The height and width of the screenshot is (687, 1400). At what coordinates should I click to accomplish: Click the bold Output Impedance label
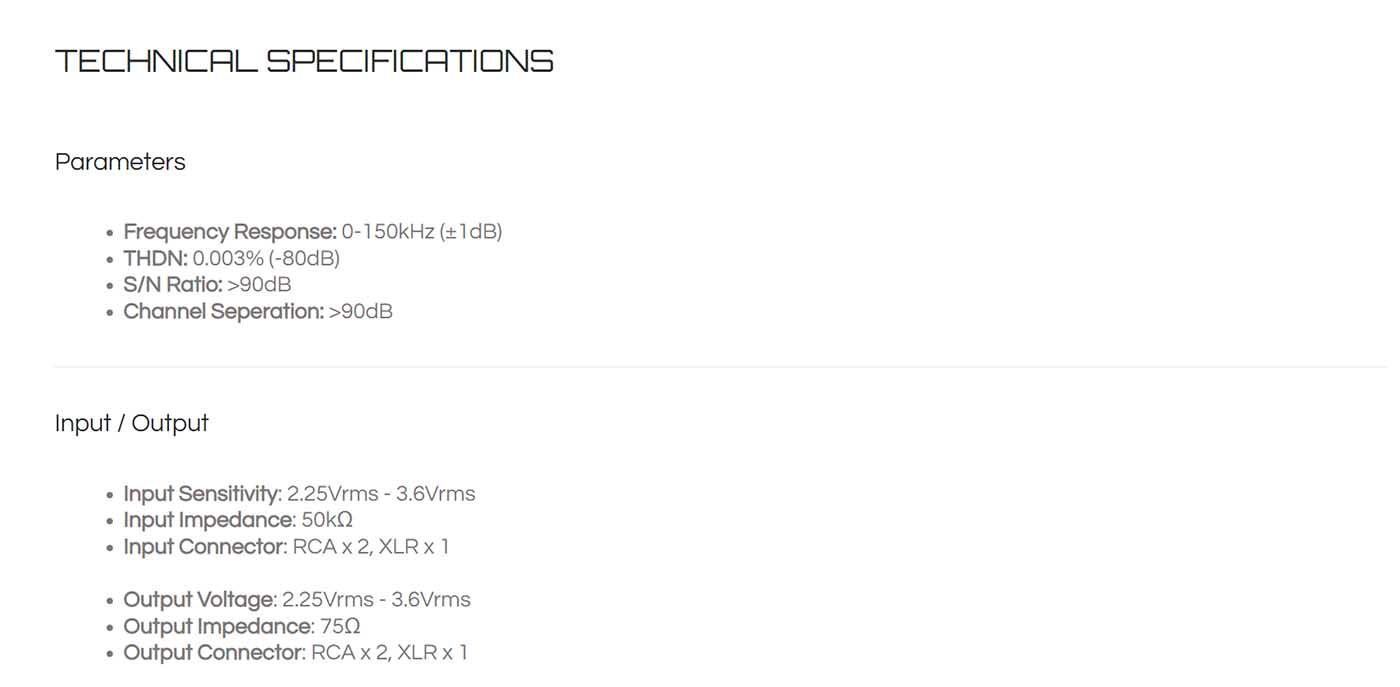tap(218, 626)
